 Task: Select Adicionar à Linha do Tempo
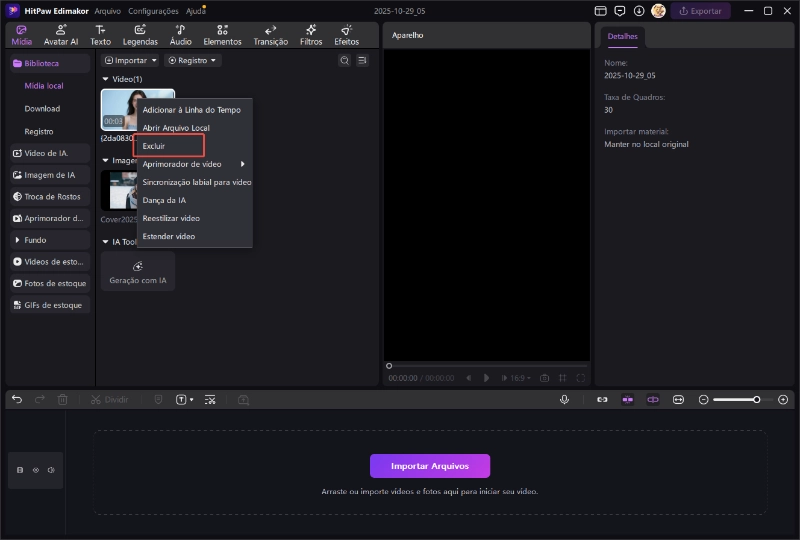[191, 110]
